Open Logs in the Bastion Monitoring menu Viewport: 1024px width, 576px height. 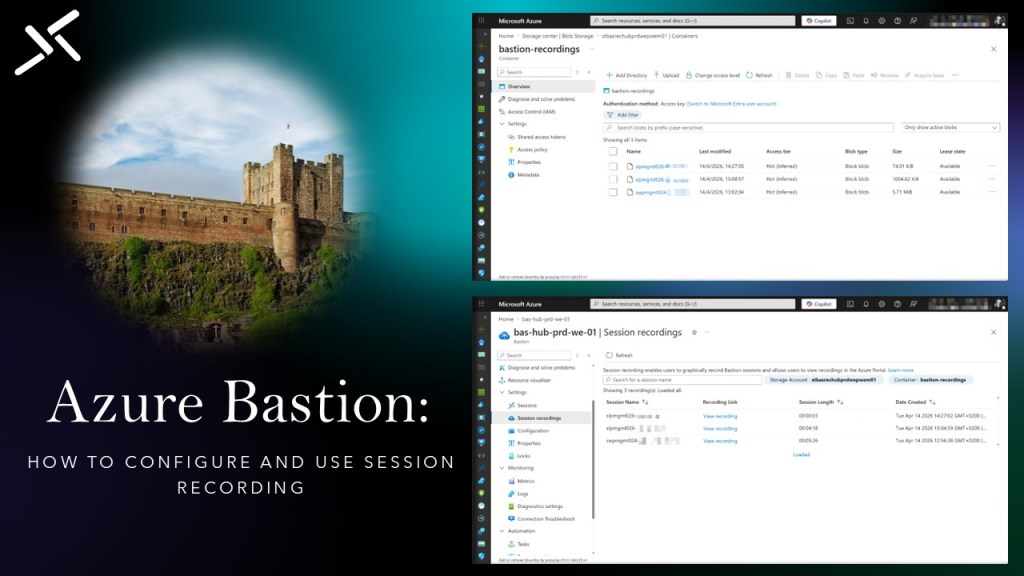click(522, 493)
